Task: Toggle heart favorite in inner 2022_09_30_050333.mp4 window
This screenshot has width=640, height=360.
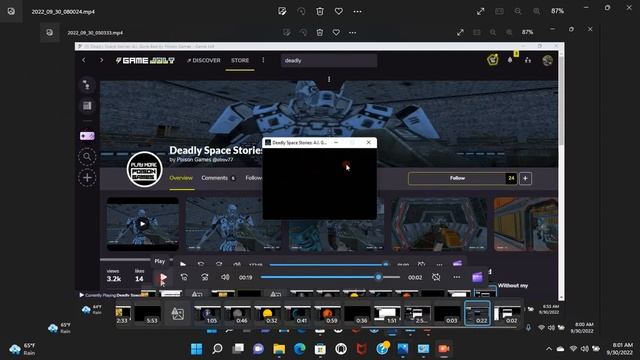Action: [x=336, y=32]
